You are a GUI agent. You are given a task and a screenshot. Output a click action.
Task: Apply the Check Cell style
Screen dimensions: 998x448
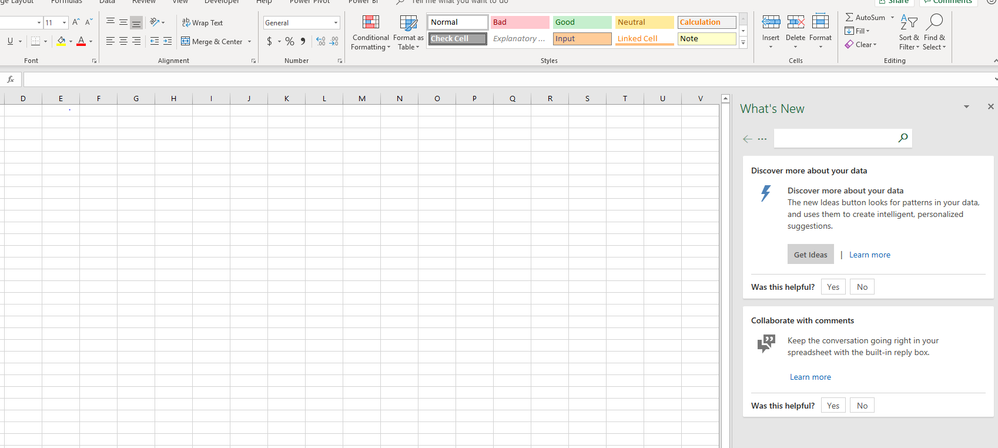point(458,39)
